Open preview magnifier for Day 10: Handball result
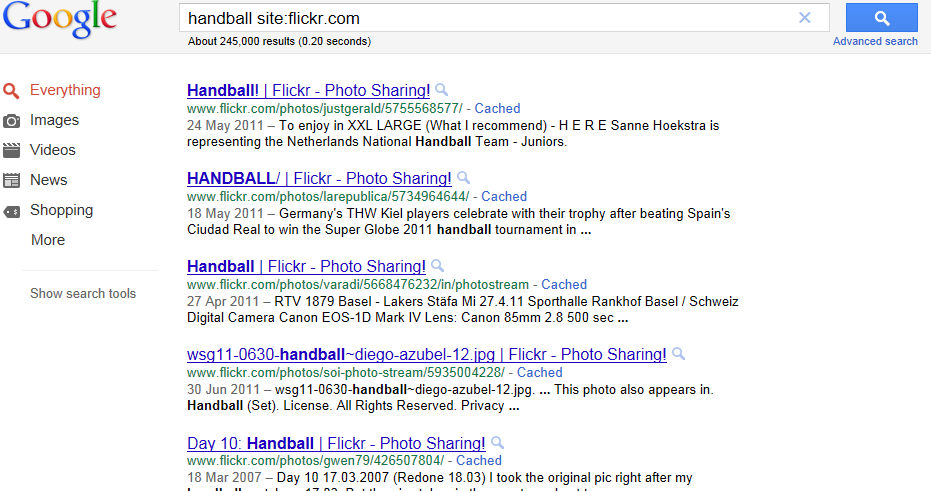This screenshot has height=491, width=931. [498, 442]
